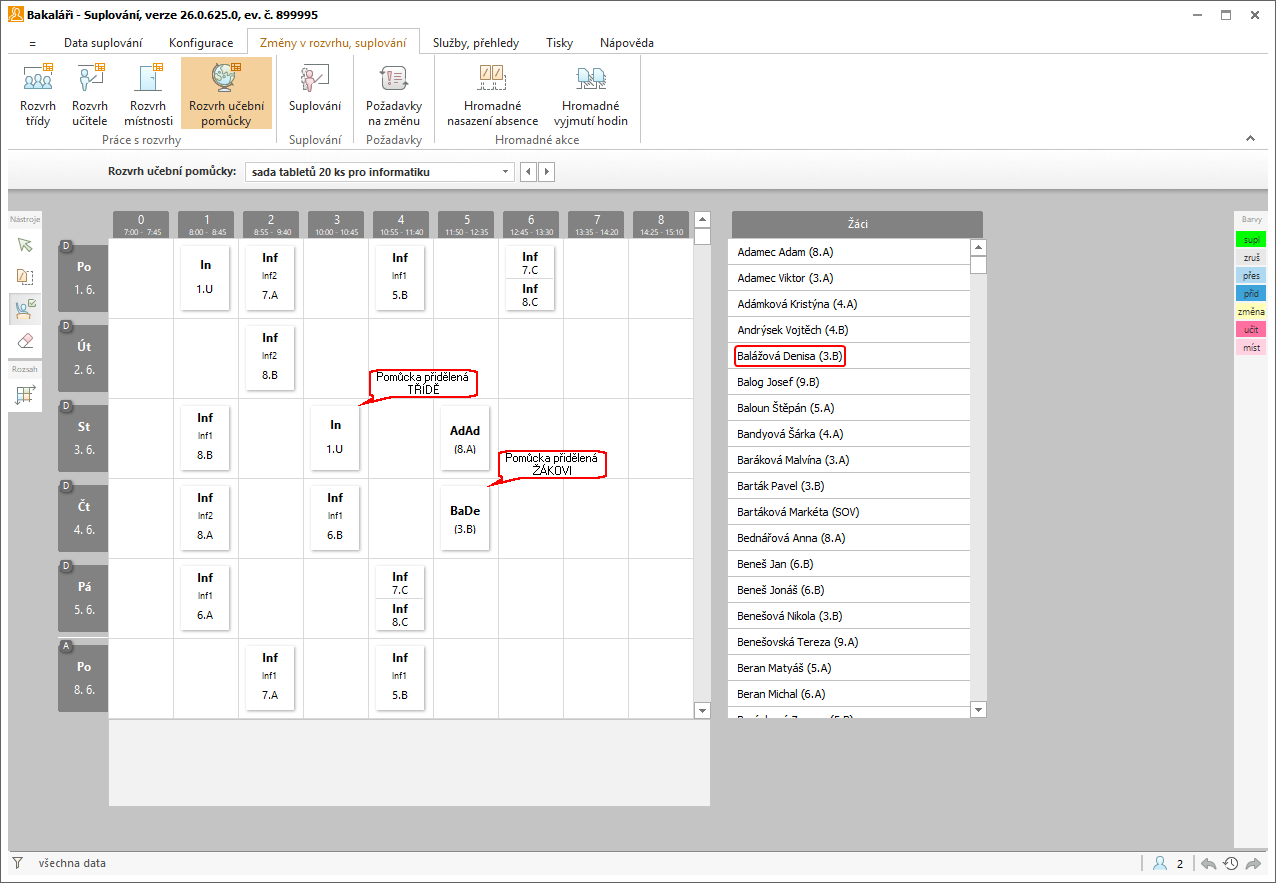Launch Hromadné nasazení absence
Image resolution: width=1276 pixels, height=883 pixels.
pyautogui.click(x=492, y=93)
